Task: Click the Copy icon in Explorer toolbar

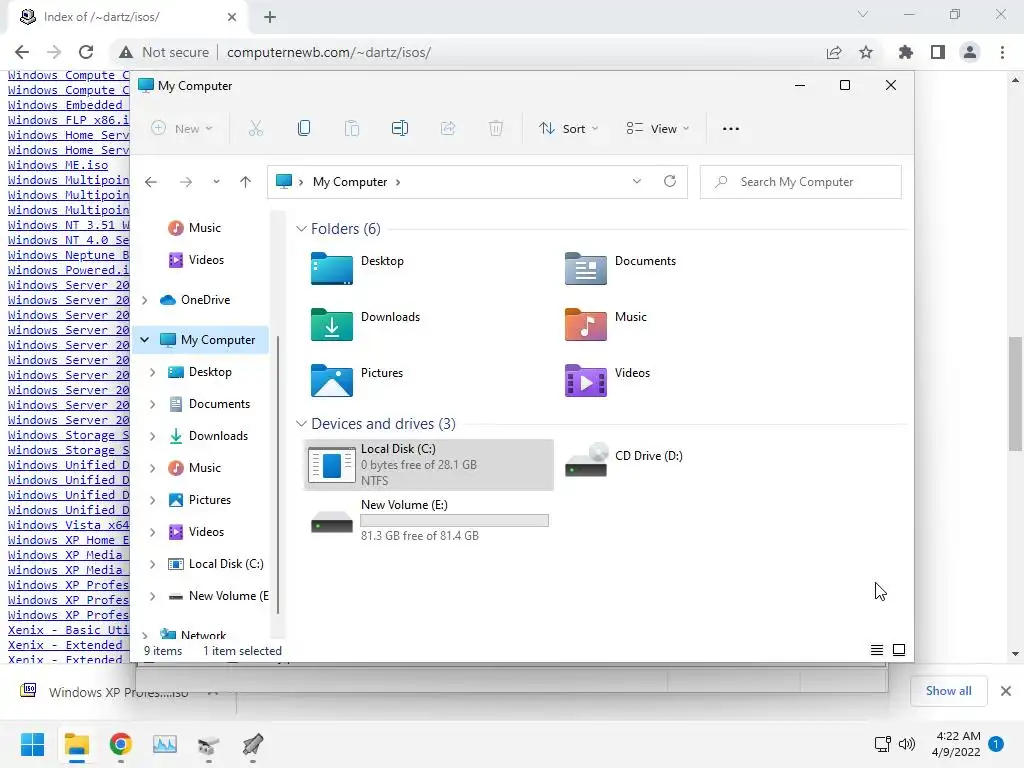Action: click(x=304, y=129)
